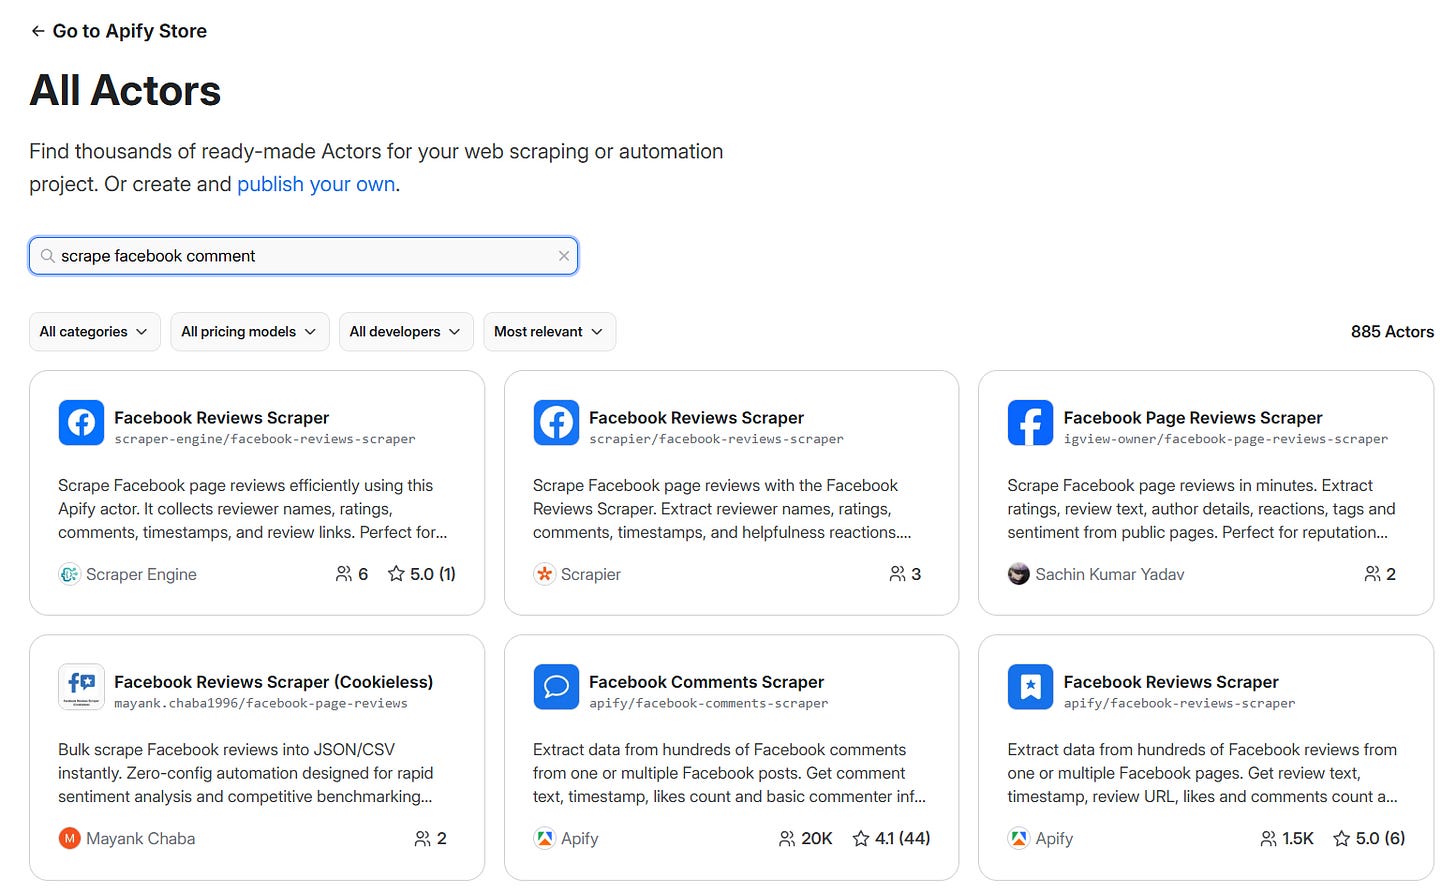
Task: Click the bookmark-star icon of apify's Reviews Scraper
Action: [x=1030, y=687]
